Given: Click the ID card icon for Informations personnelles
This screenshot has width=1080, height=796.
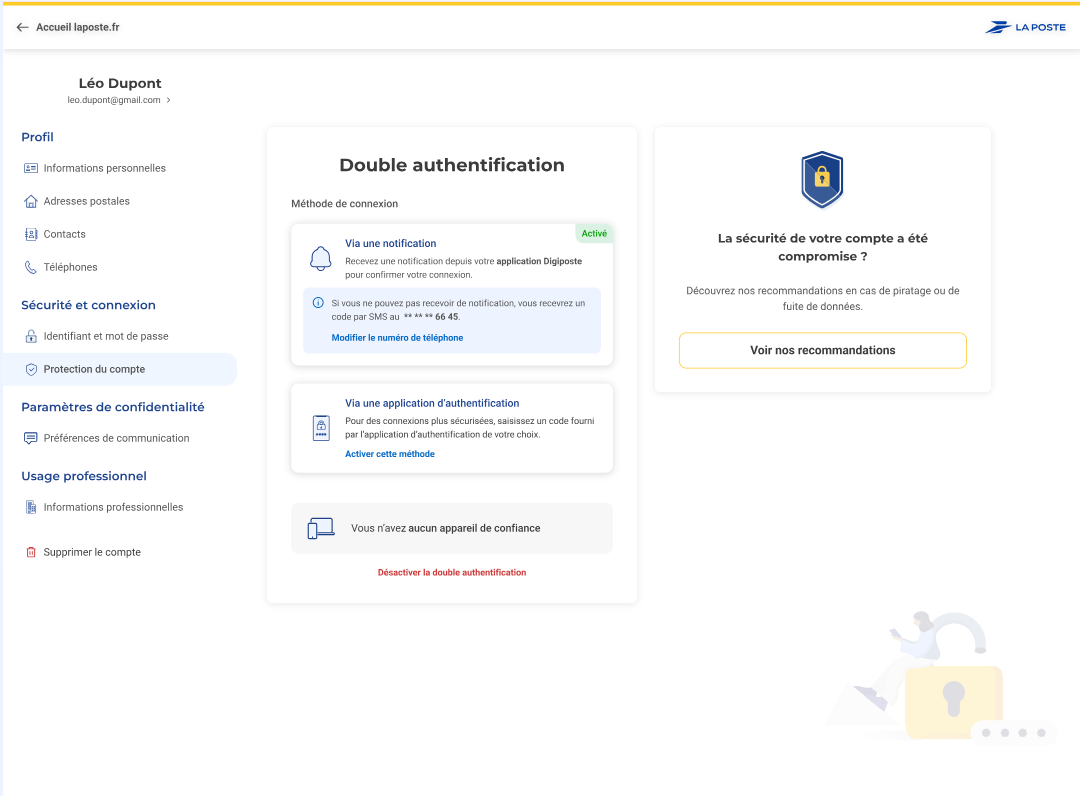Looking at the screenshot, I should [x=31, y=168].
